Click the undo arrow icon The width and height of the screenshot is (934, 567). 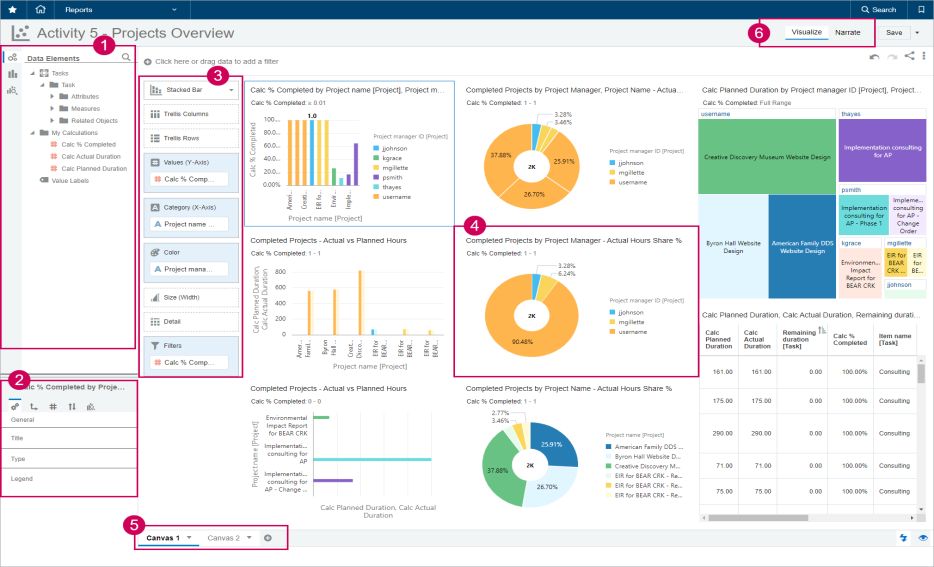click(874, 57)
